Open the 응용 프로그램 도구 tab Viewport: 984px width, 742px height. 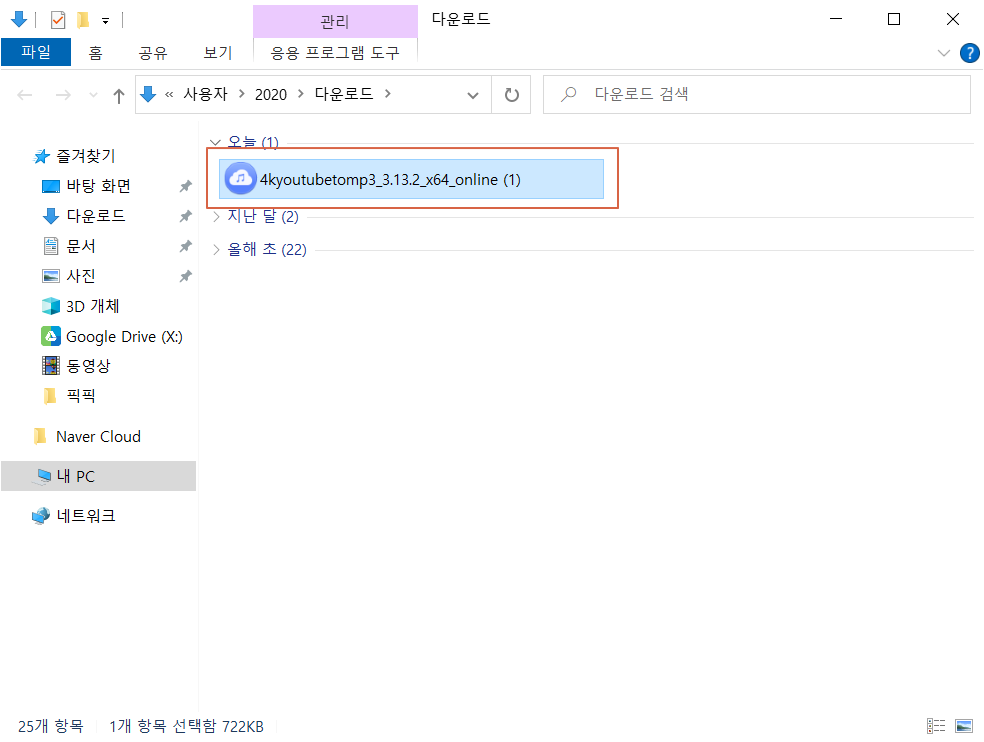click(335, 53)
